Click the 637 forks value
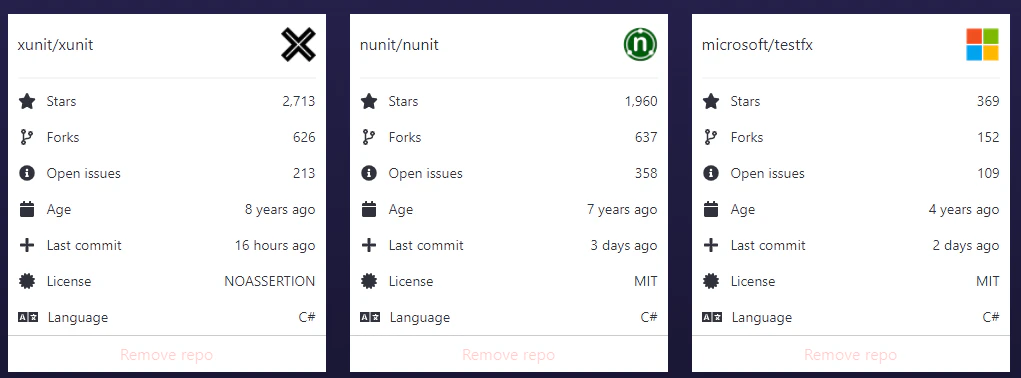The height and width of the screenshot is (378, 1021). (x=646, y=137)
